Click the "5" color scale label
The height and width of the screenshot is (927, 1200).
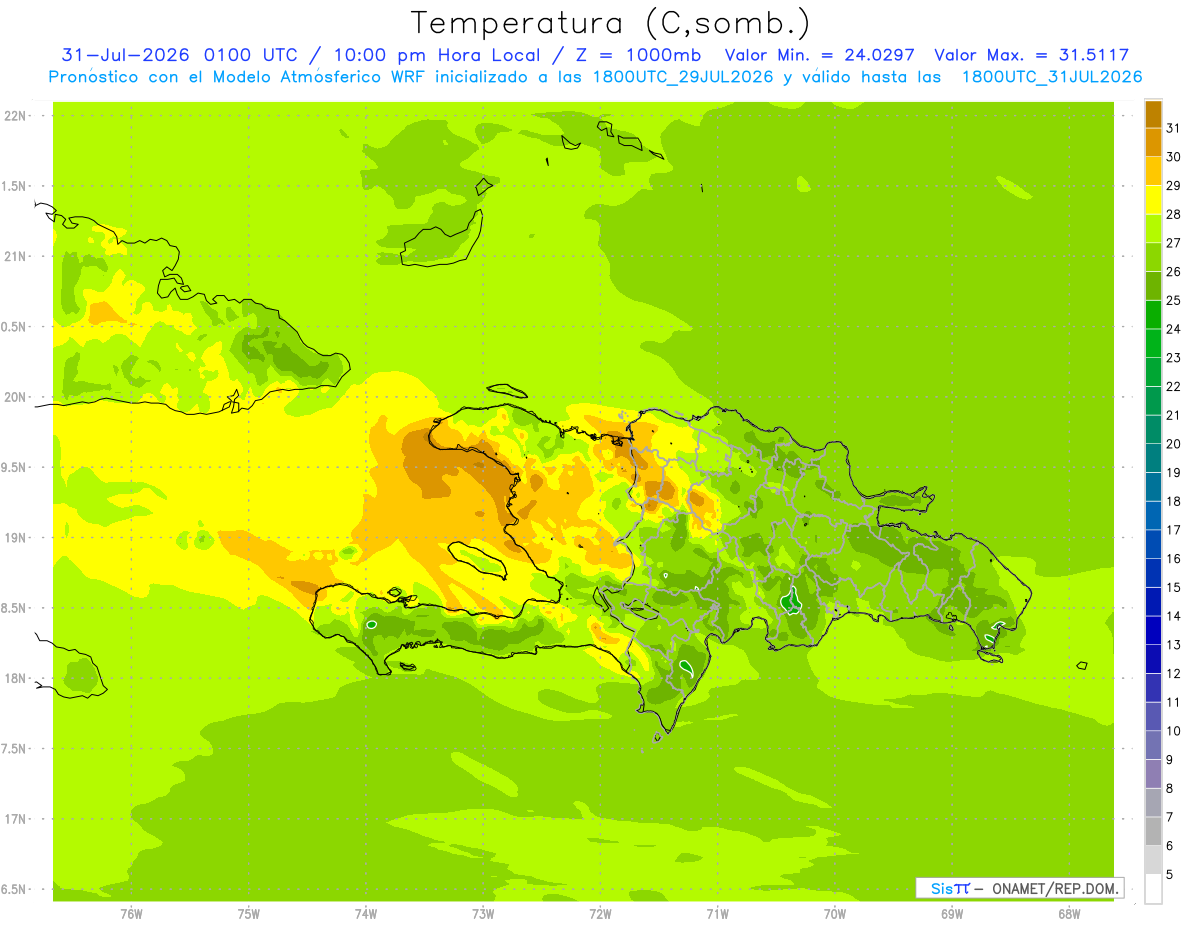pos(1169,875)
